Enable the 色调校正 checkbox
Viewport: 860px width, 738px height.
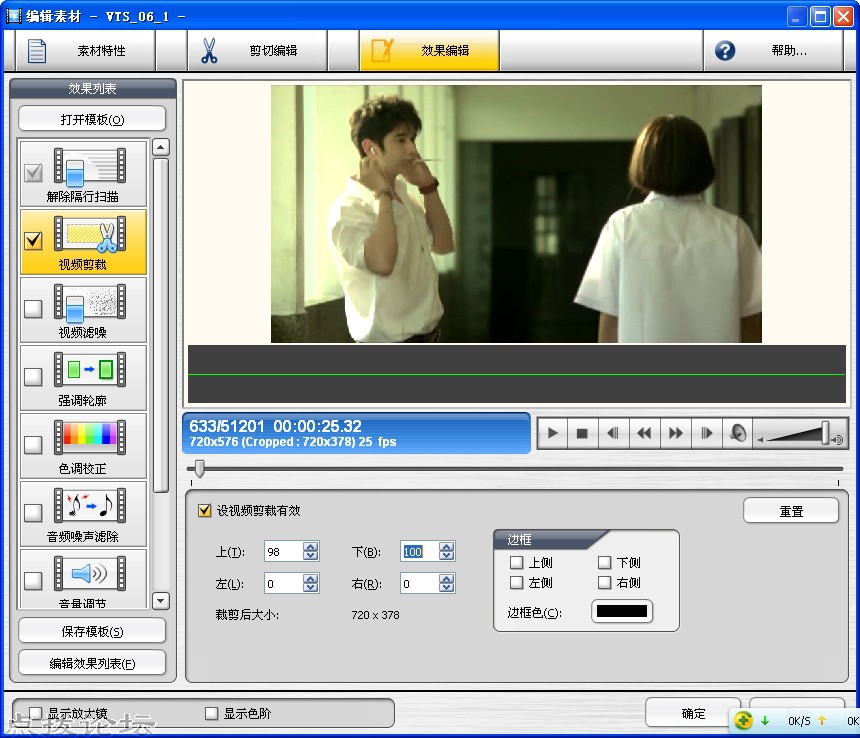point(33,445)
